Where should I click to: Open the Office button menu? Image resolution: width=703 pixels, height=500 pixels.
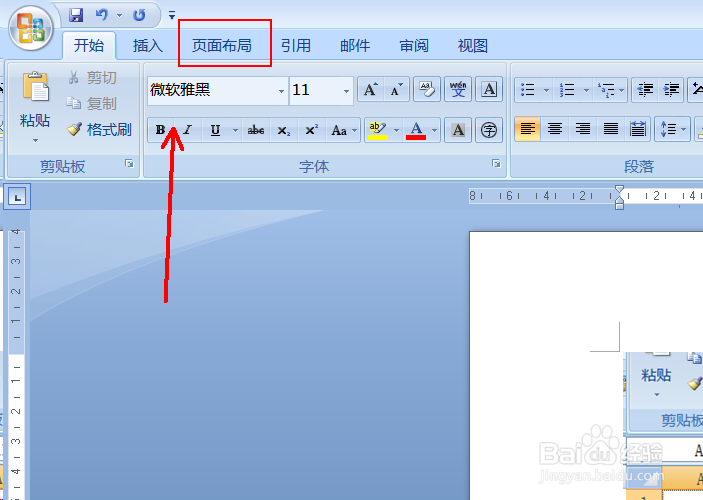(30, 28)
